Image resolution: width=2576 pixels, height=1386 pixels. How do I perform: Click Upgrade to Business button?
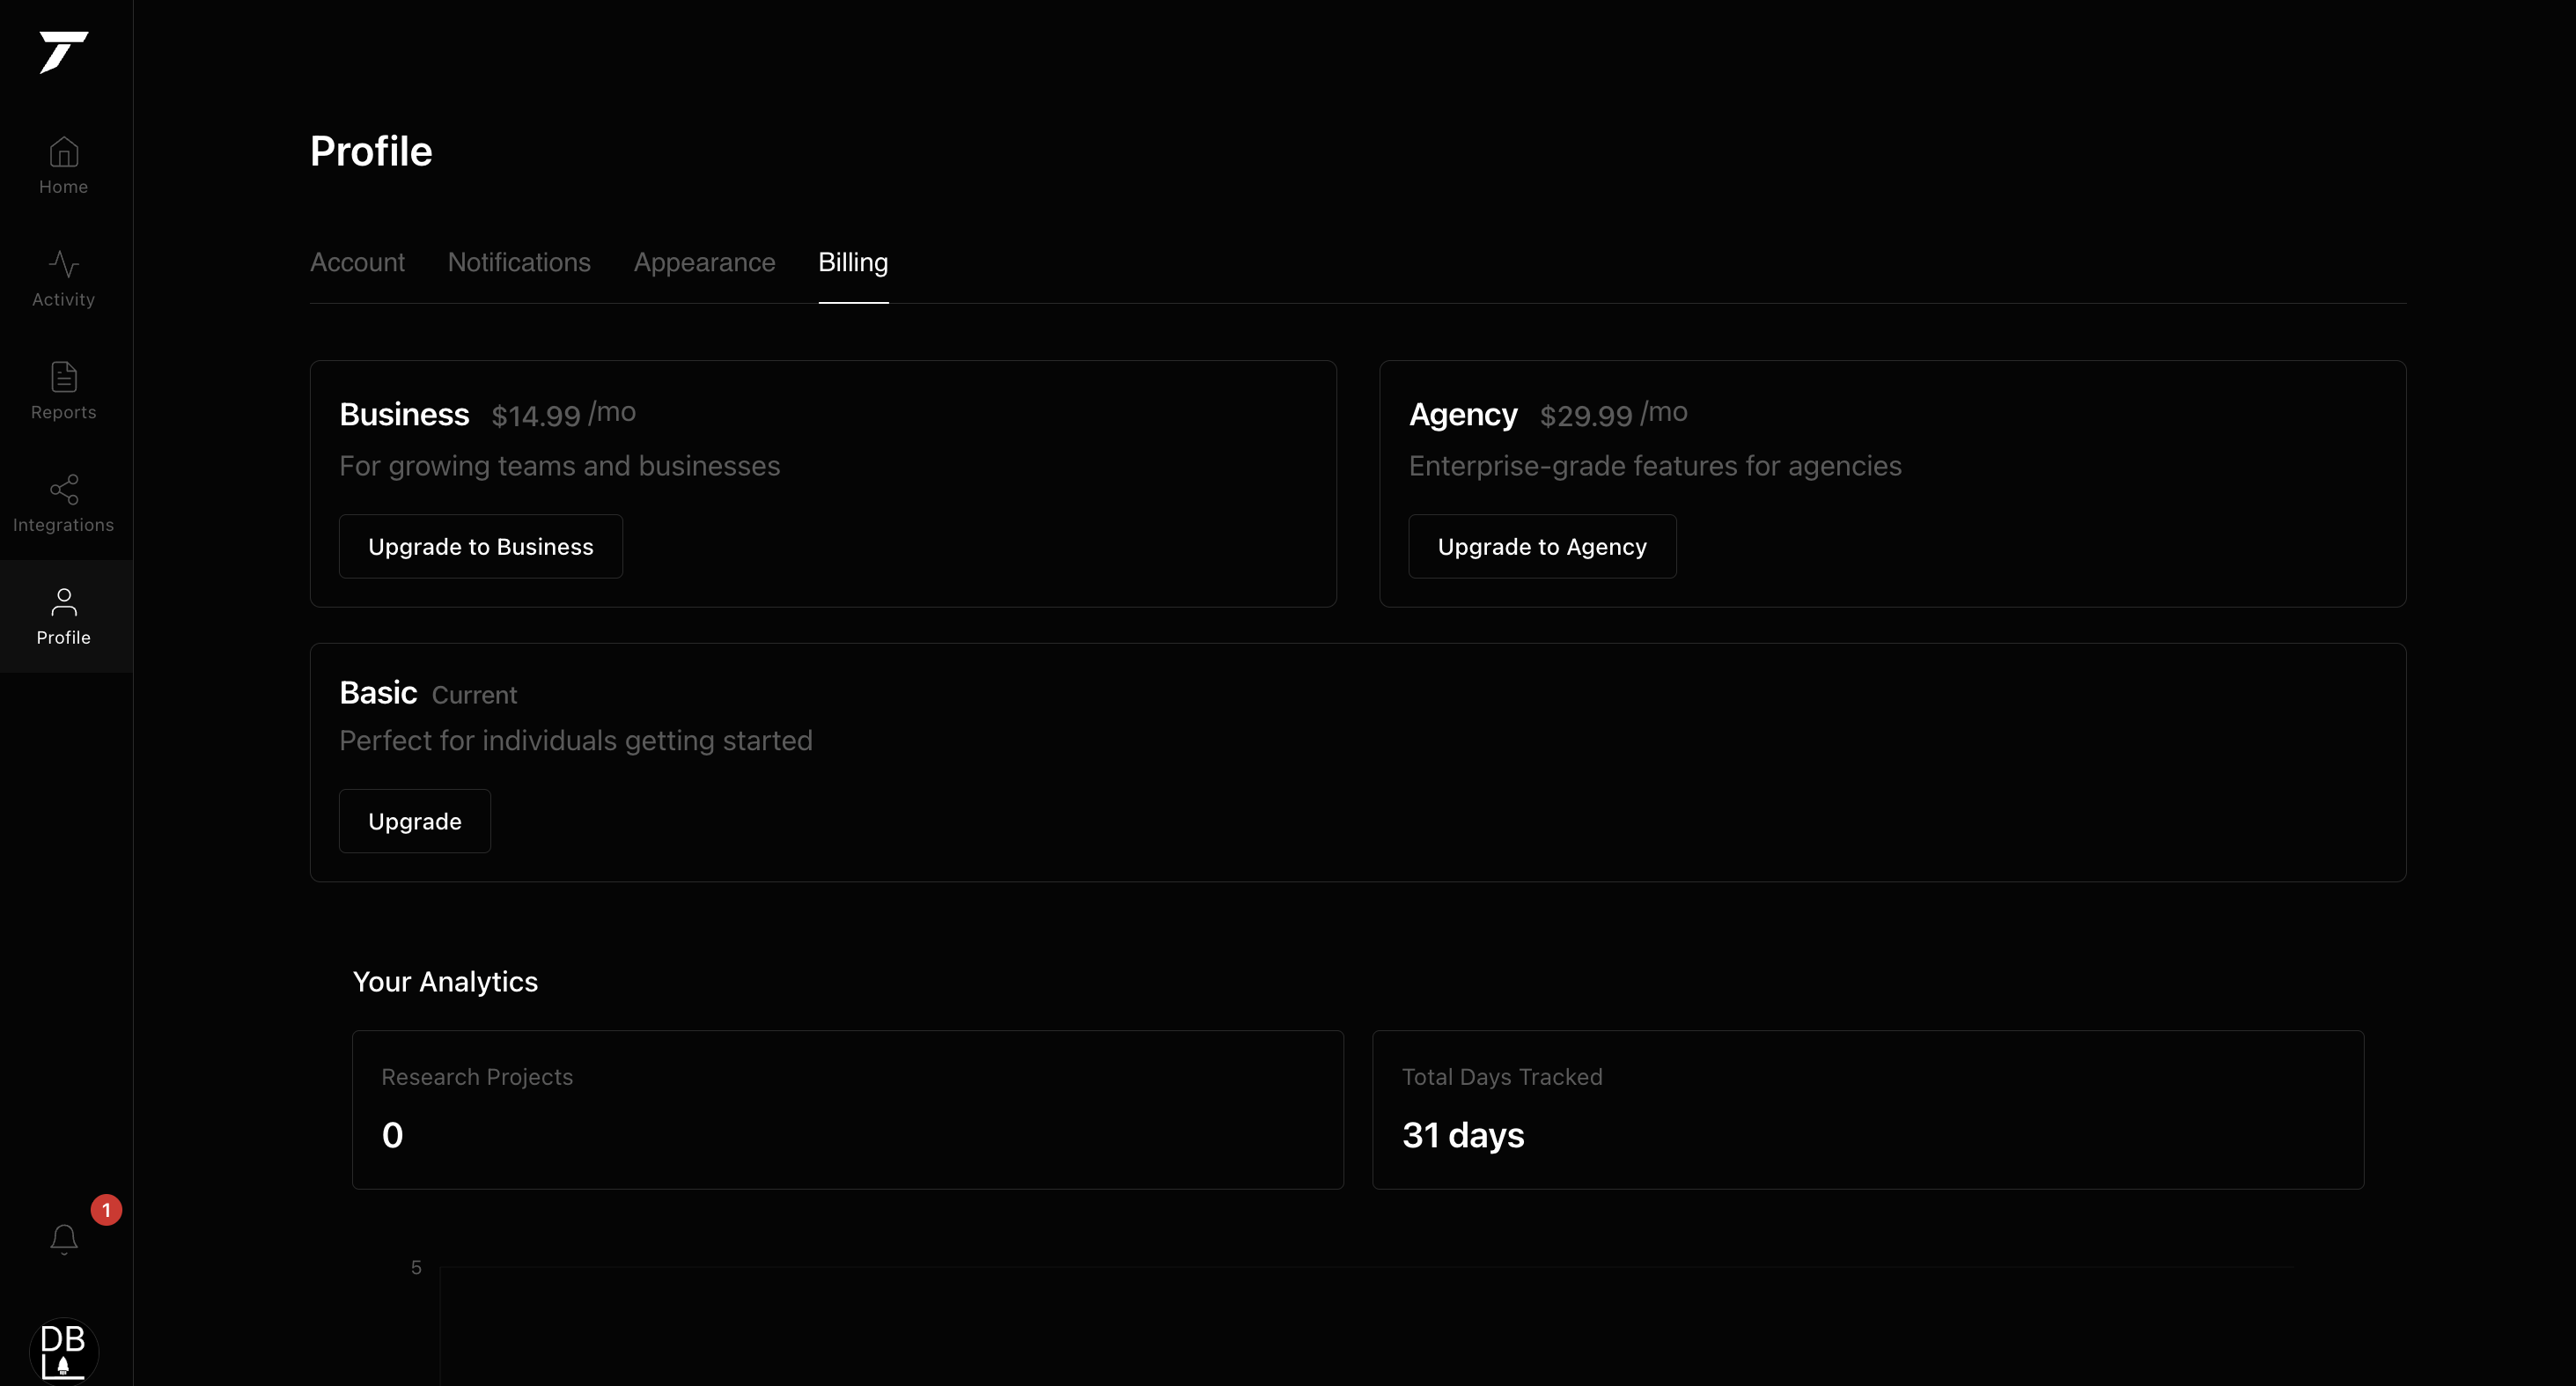tap(481, 546)
